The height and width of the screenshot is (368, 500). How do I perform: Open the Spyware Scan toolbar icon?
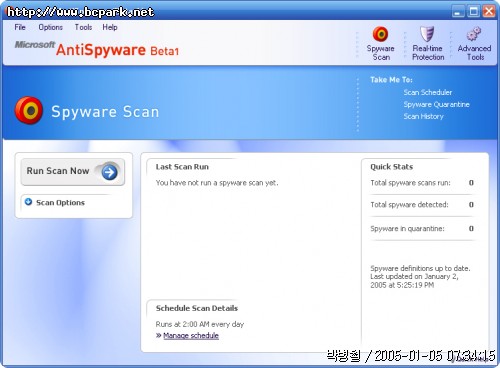click(x=380, y=34)
